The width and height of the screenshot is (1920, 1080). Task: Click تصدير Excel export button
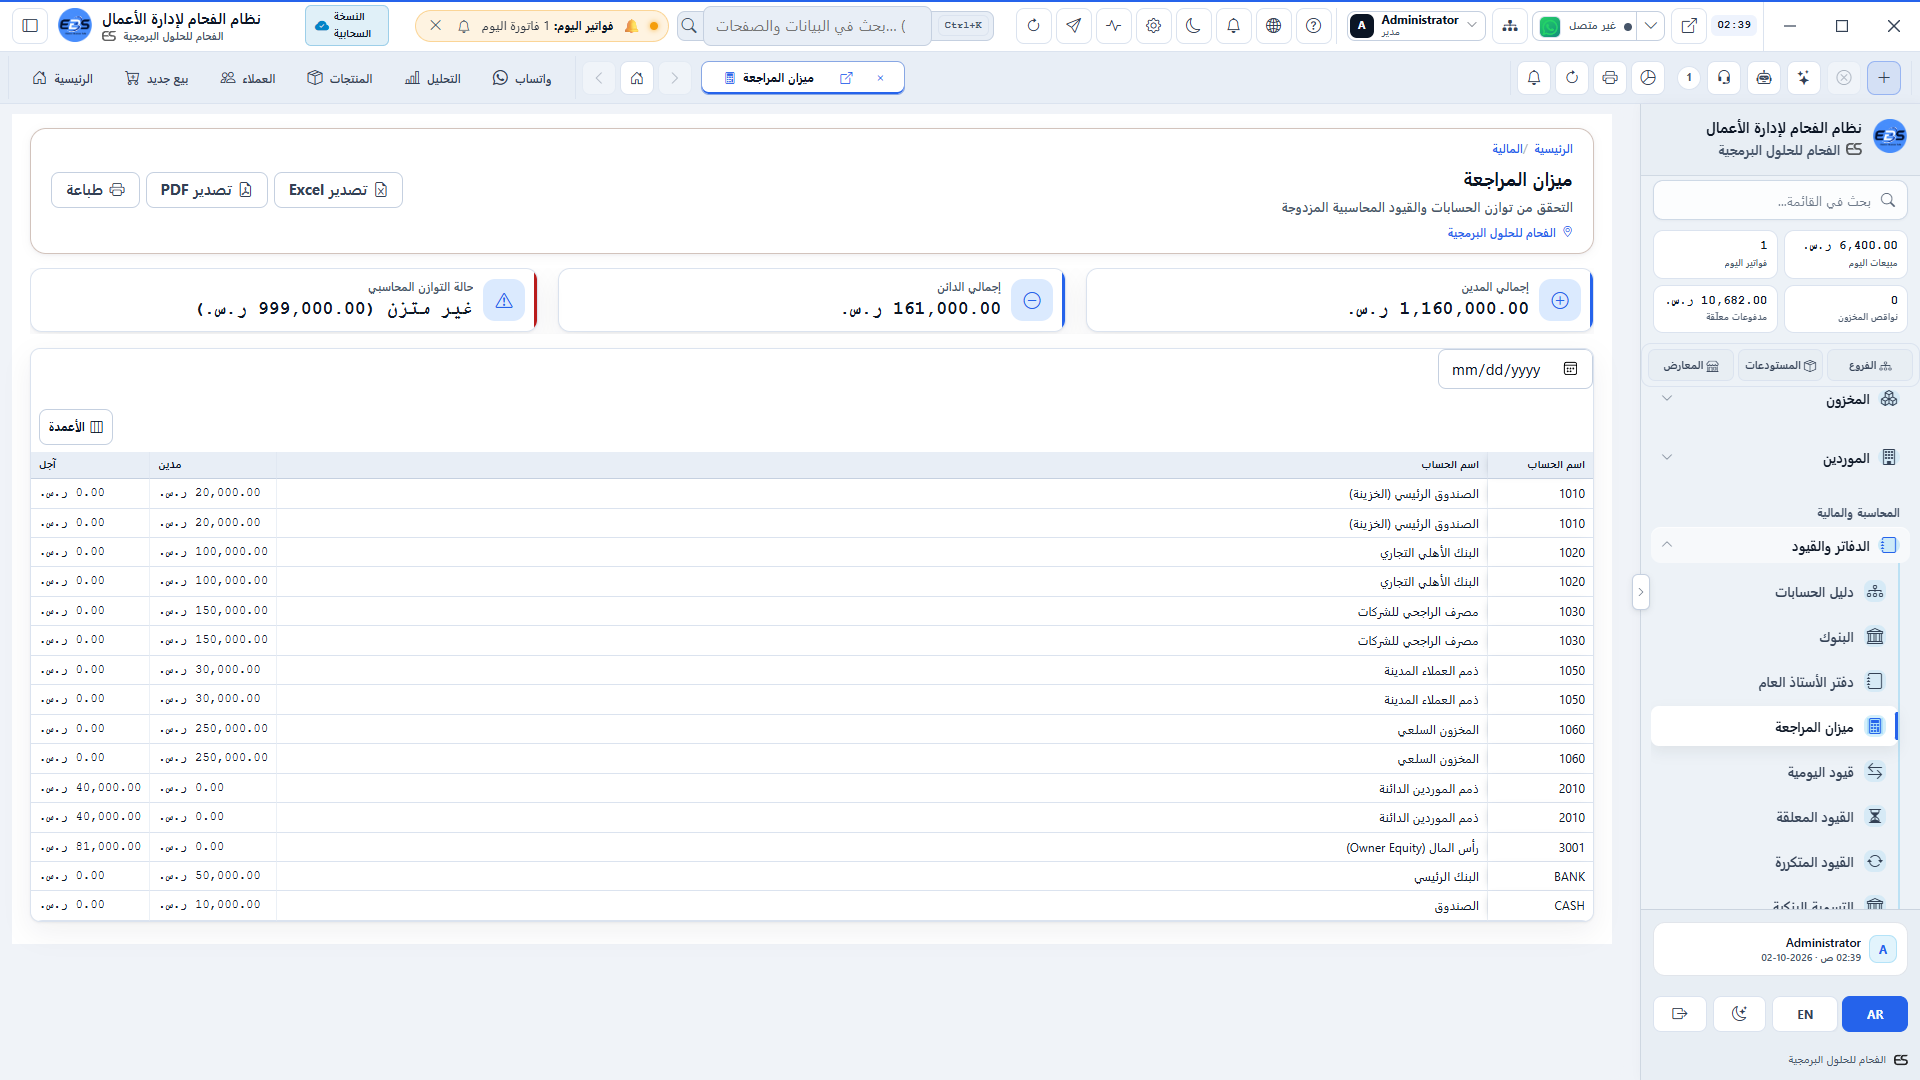338,190
